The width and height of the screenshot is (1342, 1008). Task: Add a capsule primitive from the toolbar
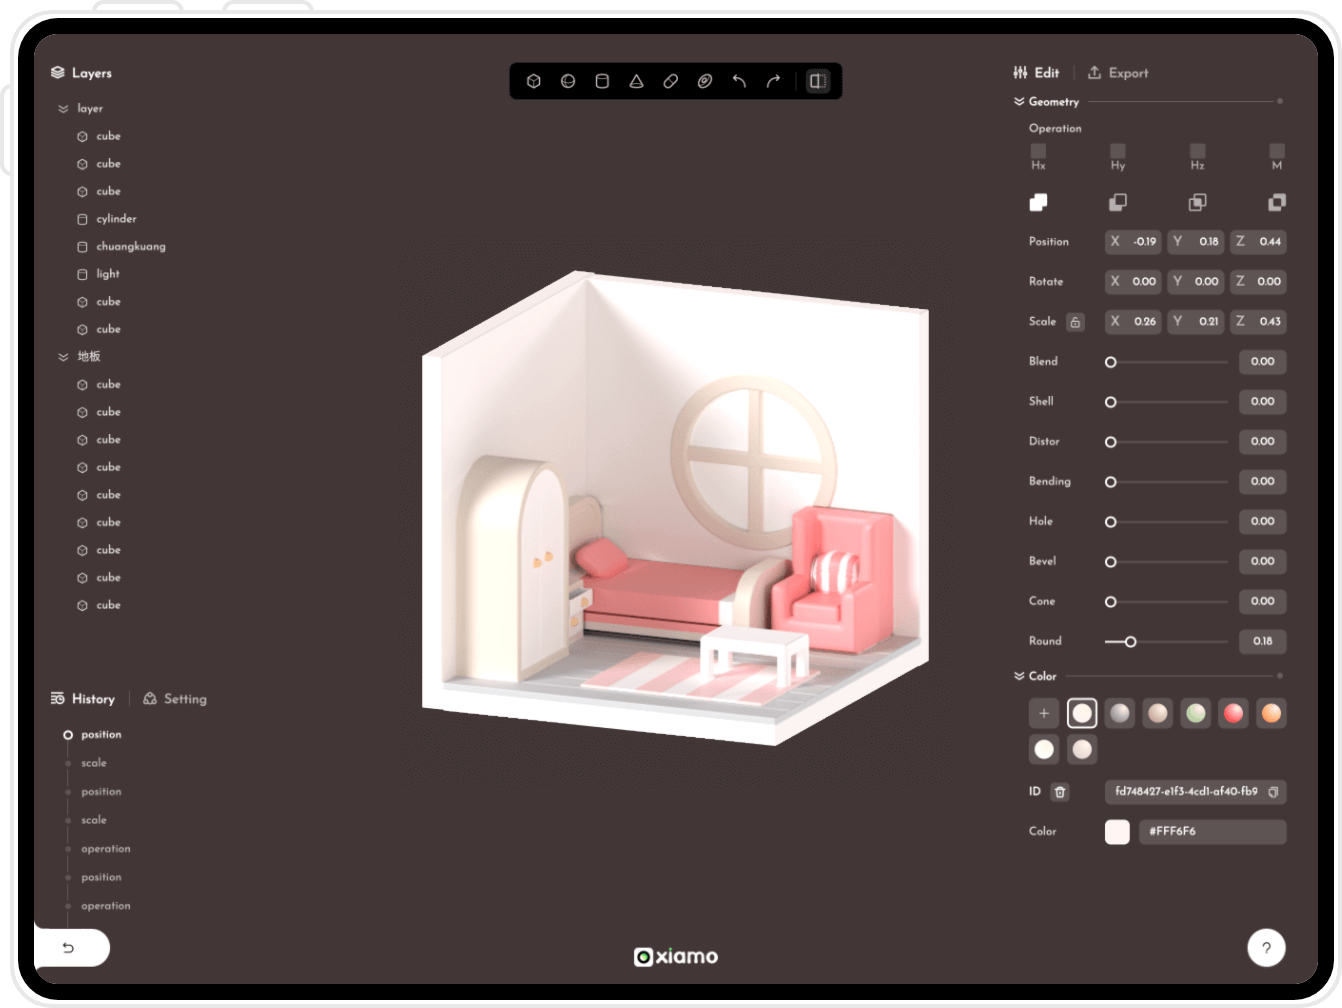click(x=671, y=81)
